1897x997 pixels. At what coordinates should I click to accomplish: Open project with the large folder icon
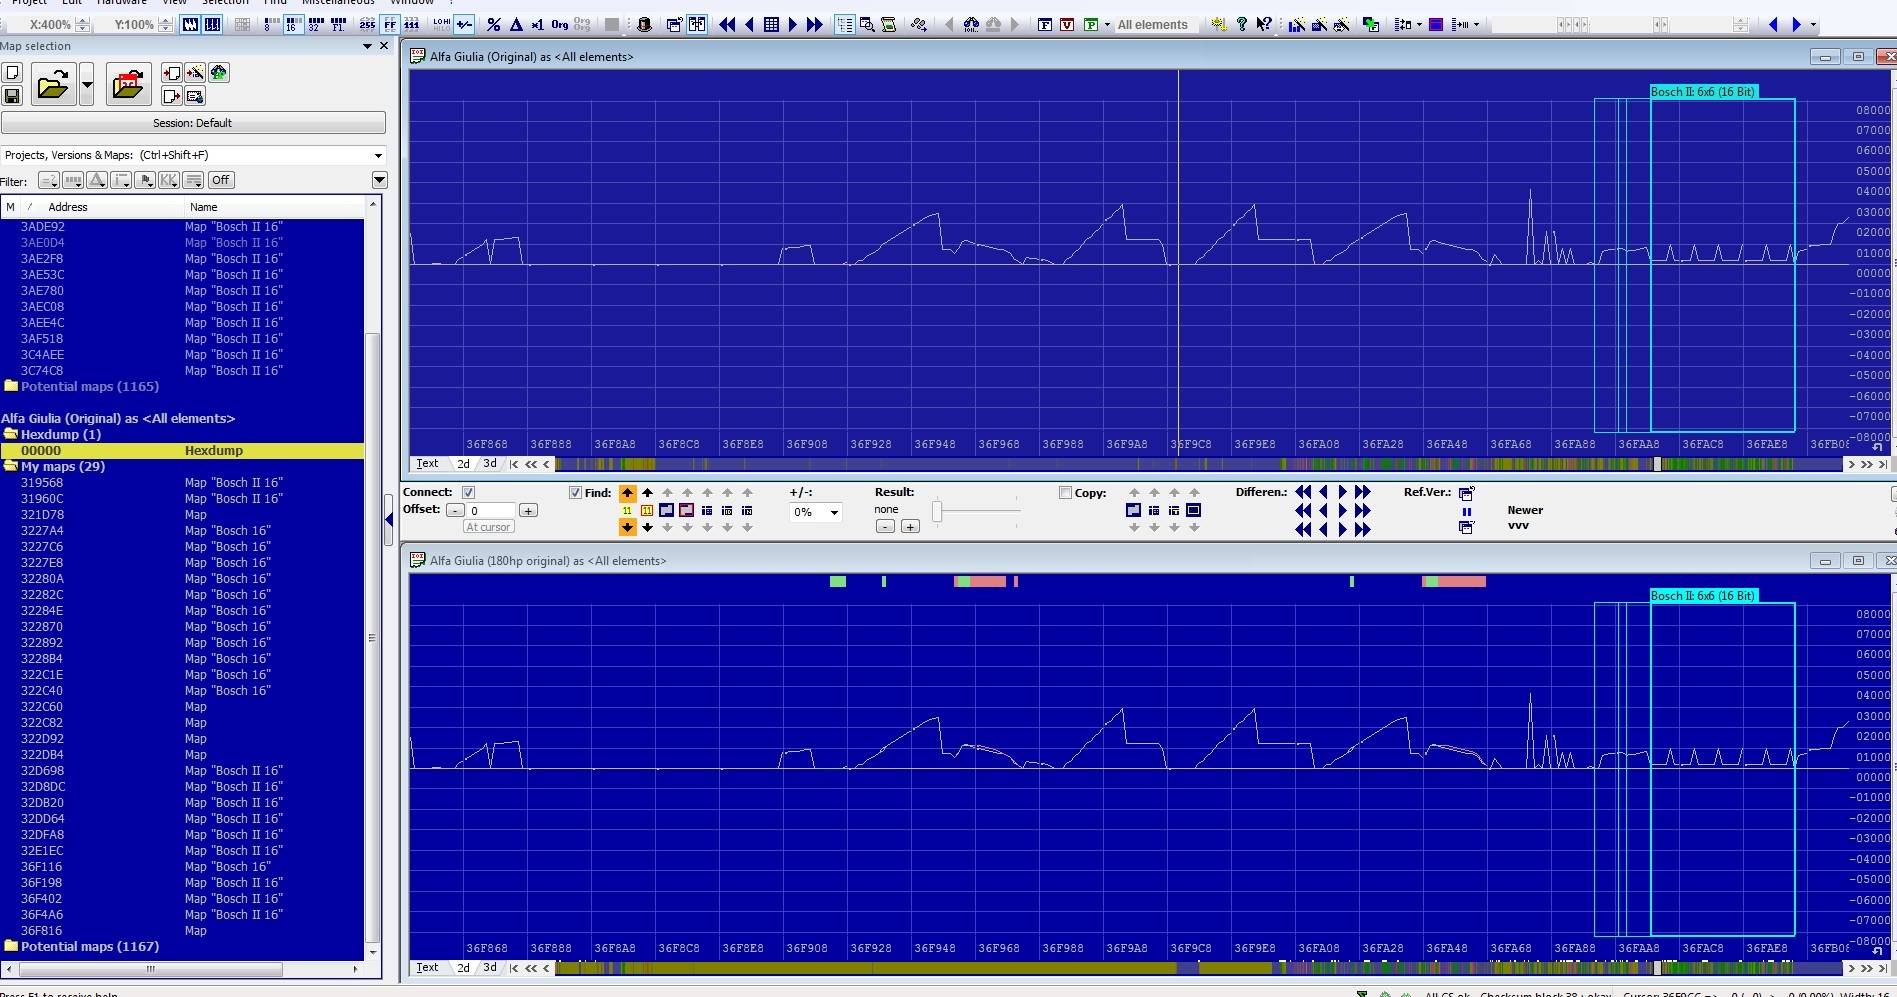coord(53,85)
